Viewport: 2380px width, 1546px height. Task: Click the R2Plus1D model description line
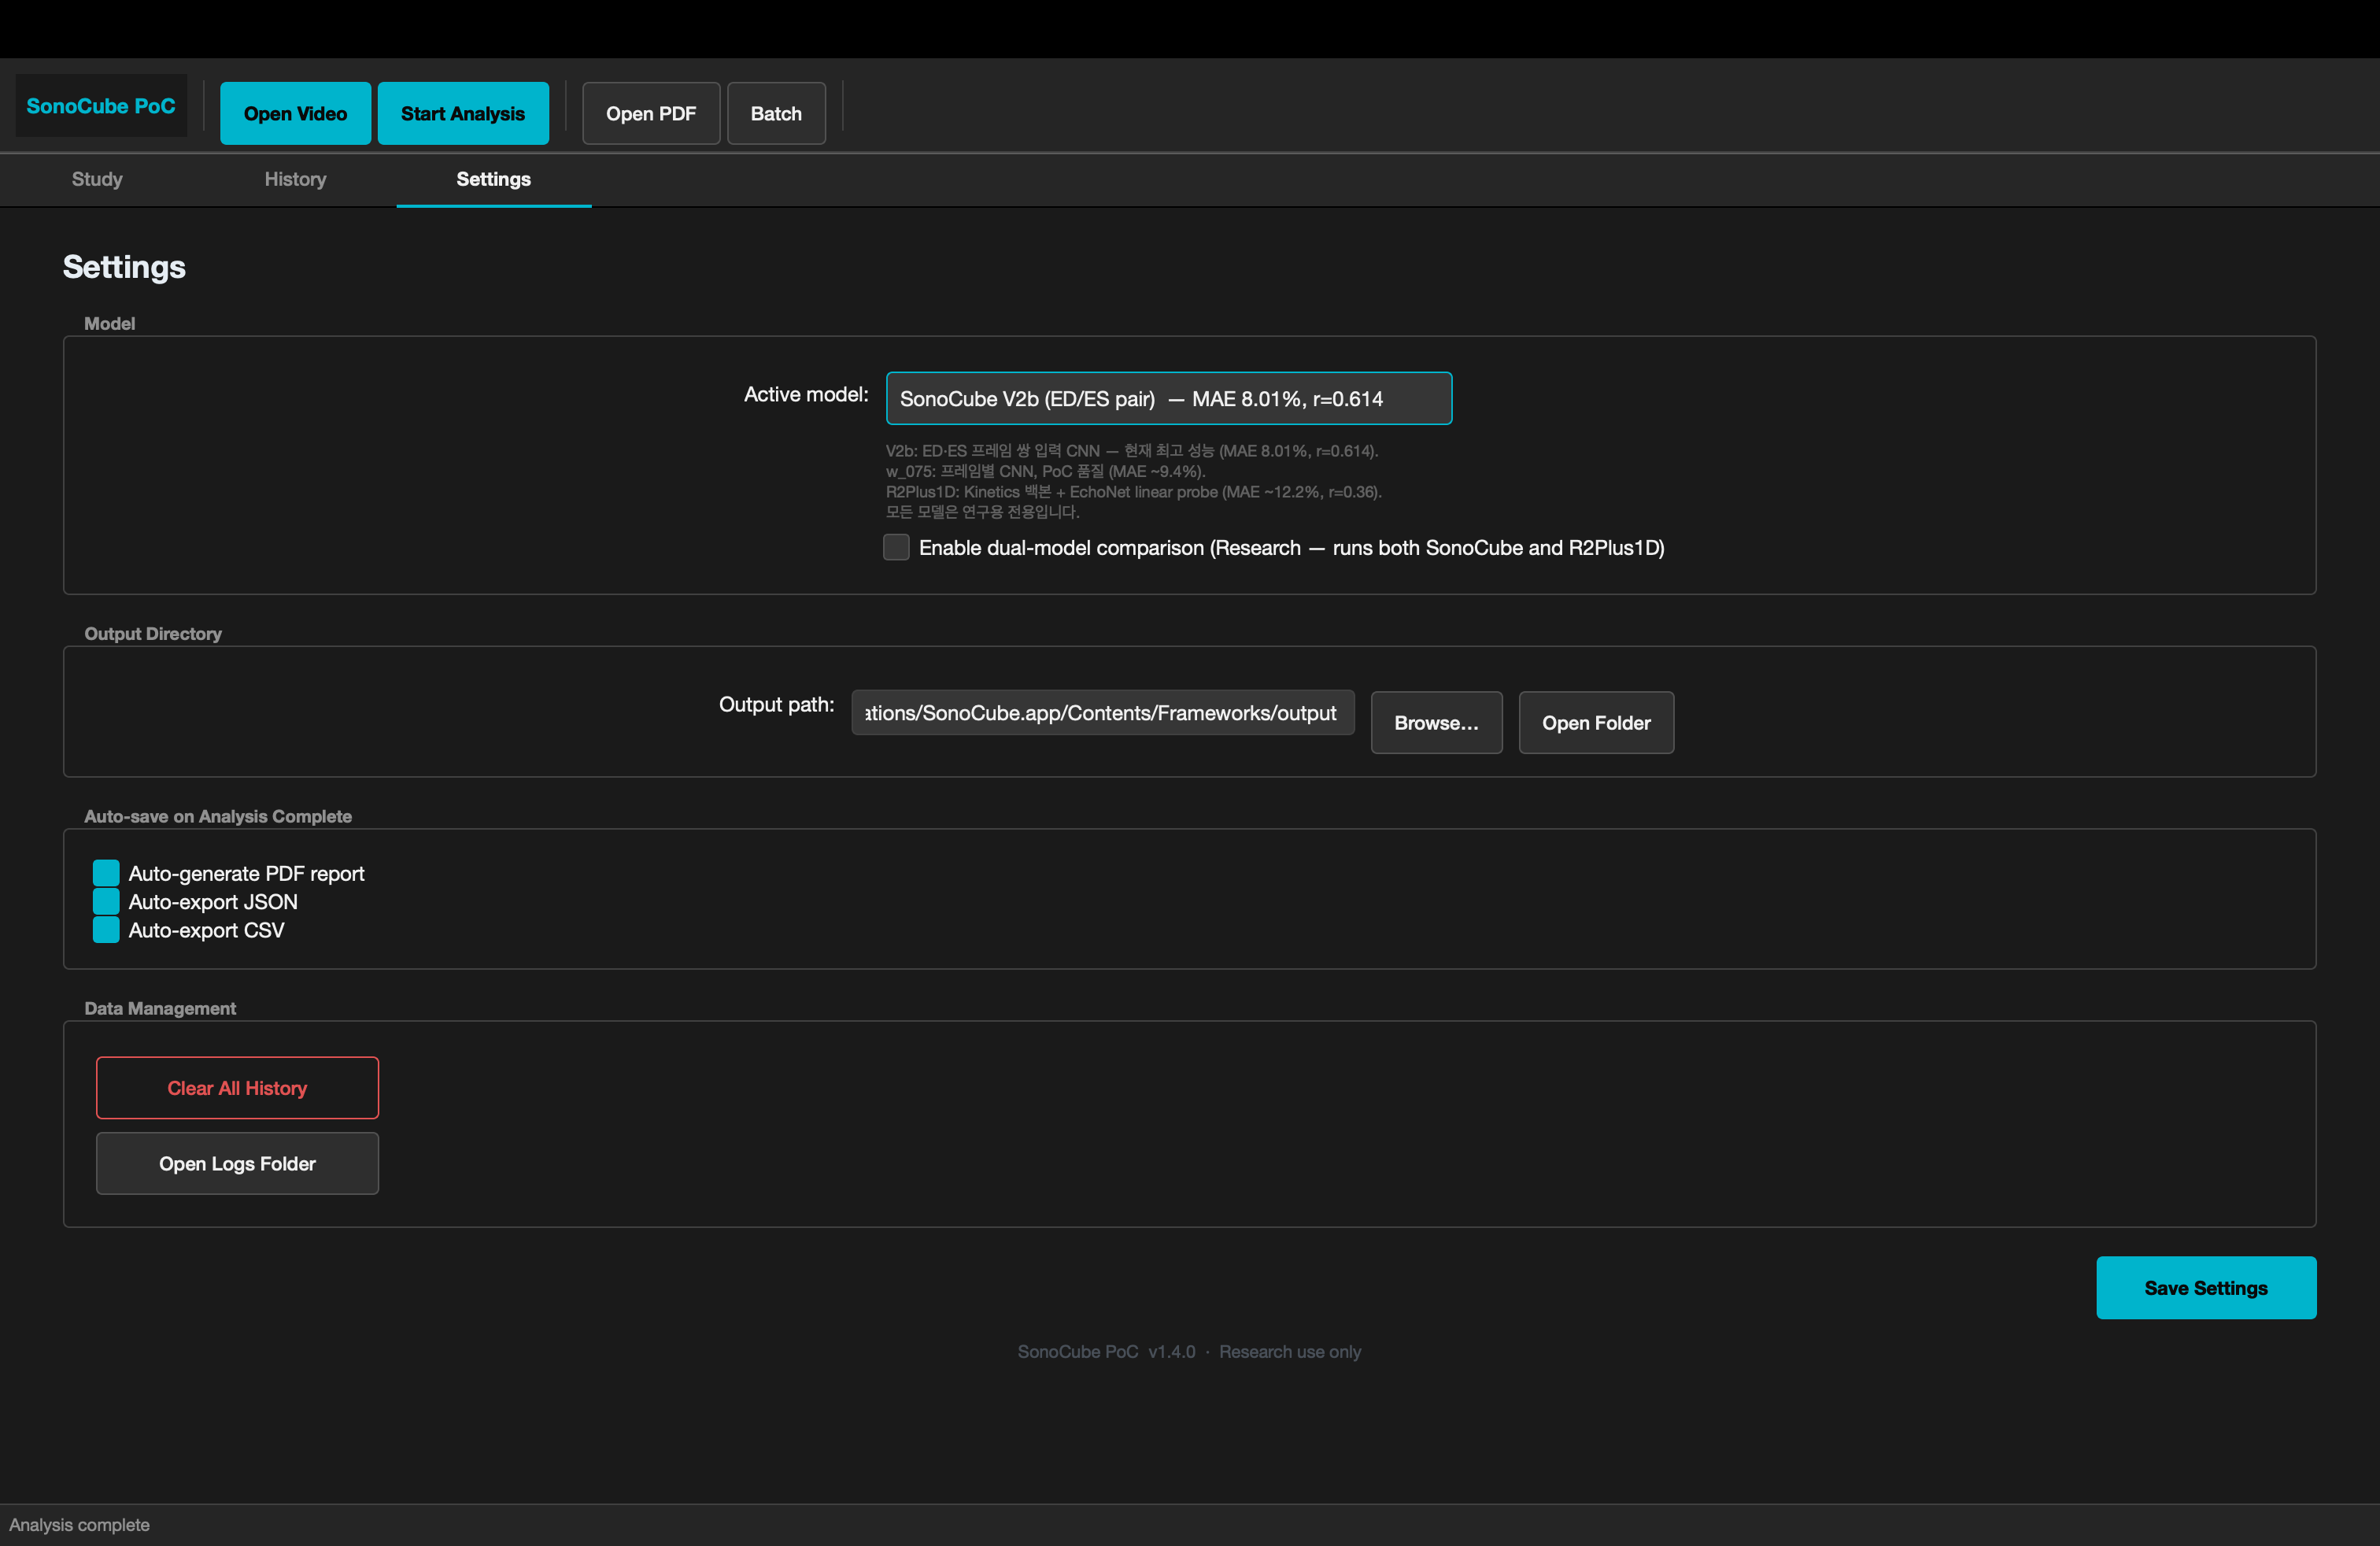(1134, 491)
